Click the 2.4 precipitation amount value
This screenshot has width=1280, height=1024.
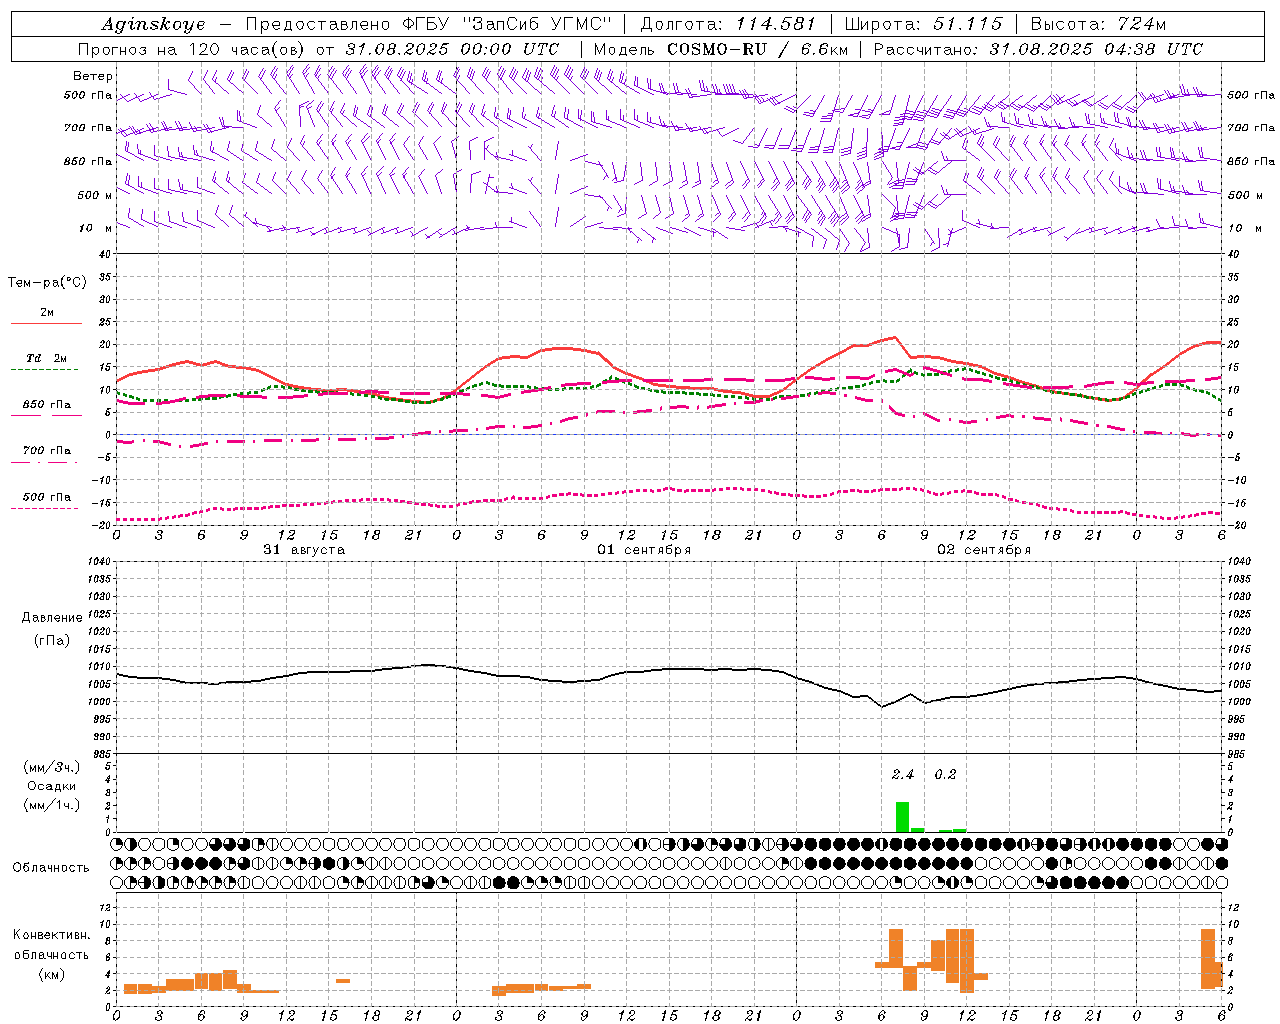point(903,774)
